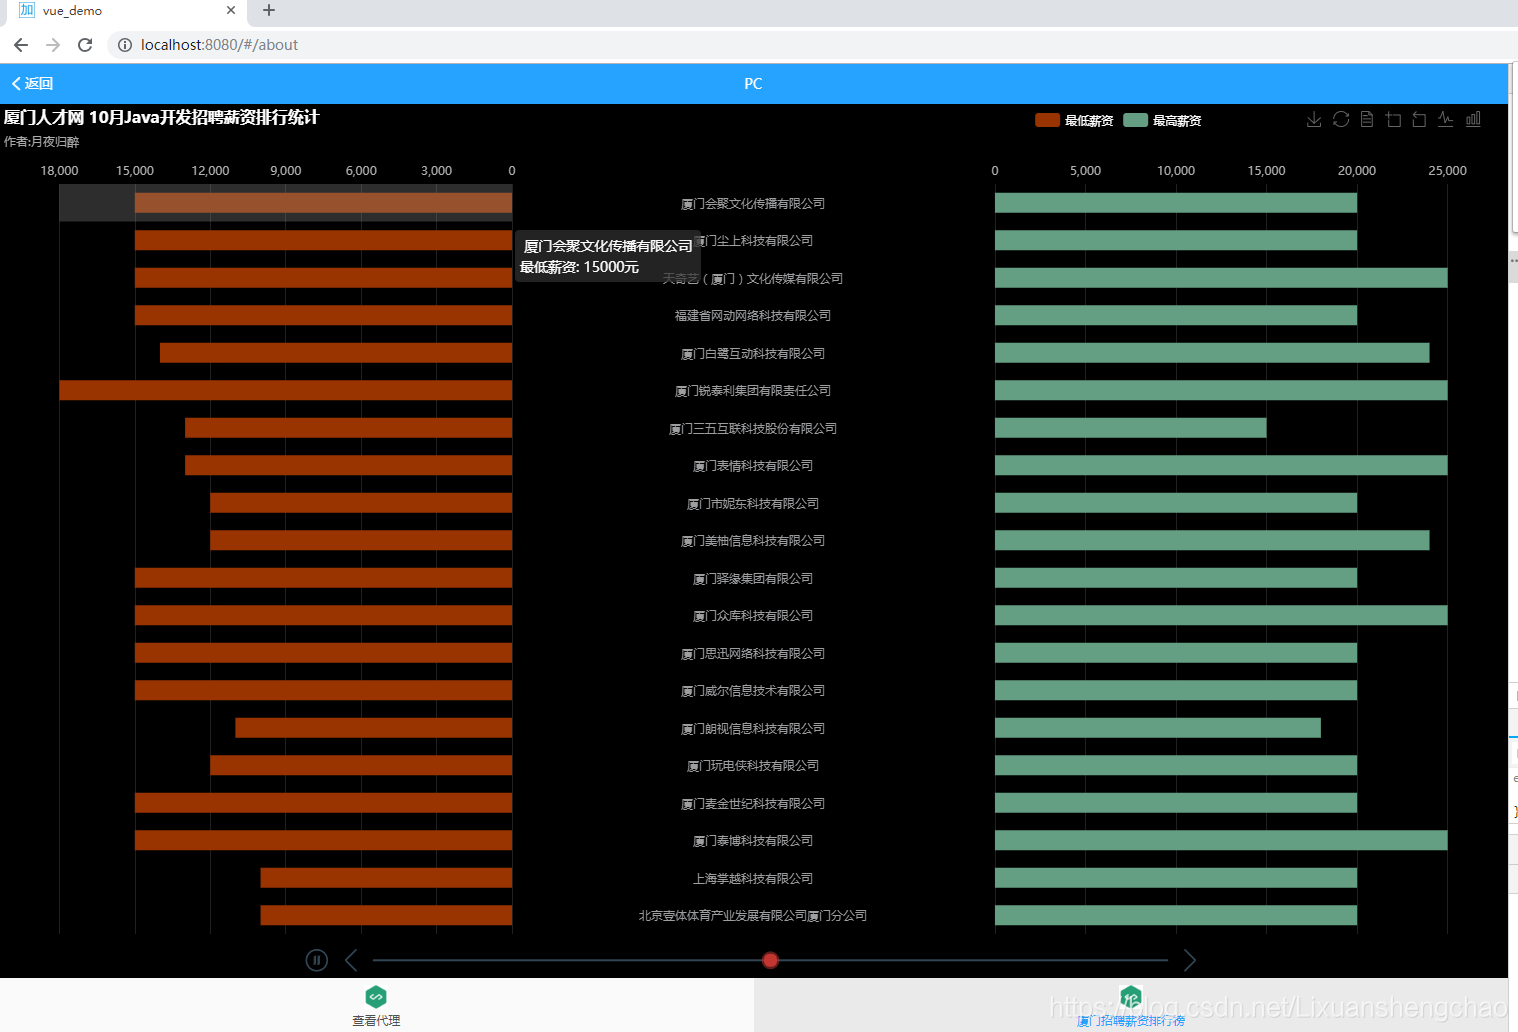1518x1032 pixels.
Task: Click company label 厦门泰博科技有限公司
Action: point(753,841)
